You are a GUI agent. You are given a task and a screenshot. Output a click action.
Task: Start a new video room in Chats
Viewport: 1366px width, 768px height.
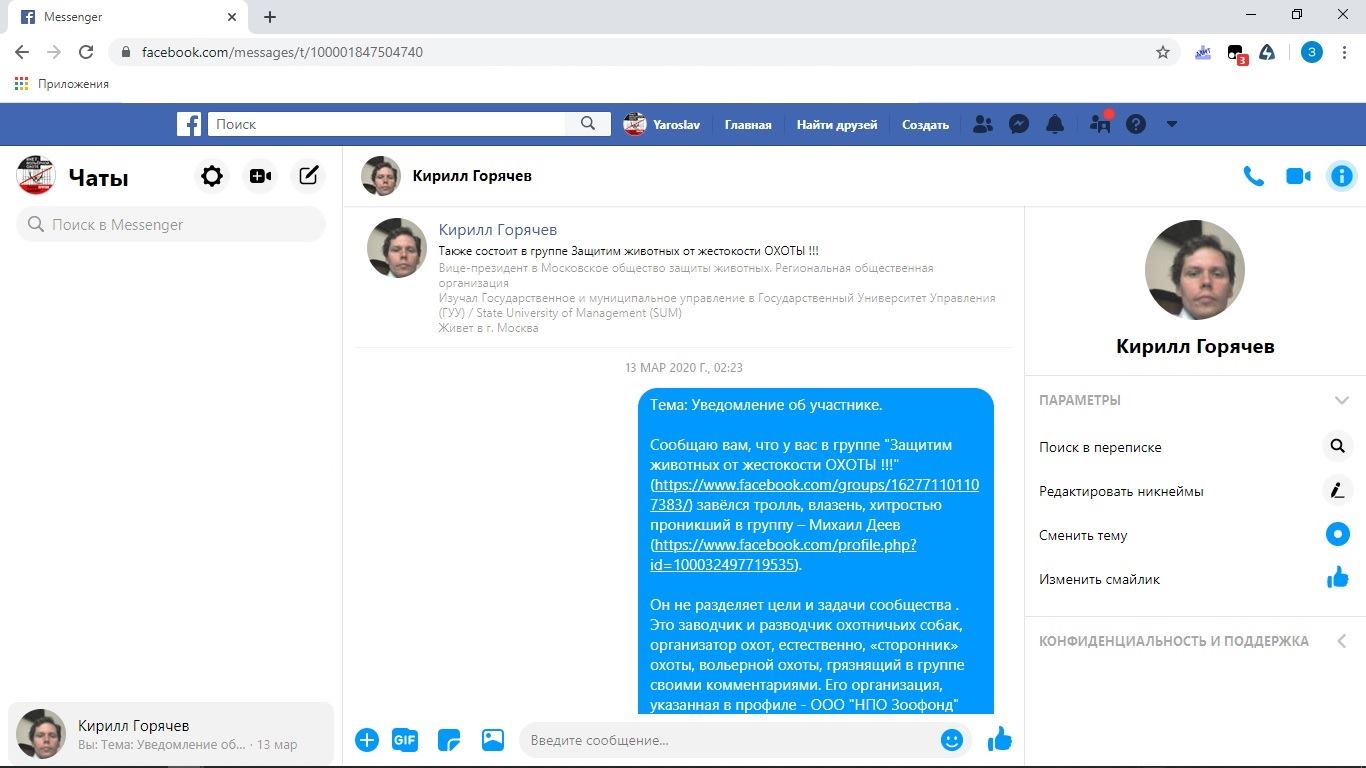pyautogui.click(x=260, y=176)
